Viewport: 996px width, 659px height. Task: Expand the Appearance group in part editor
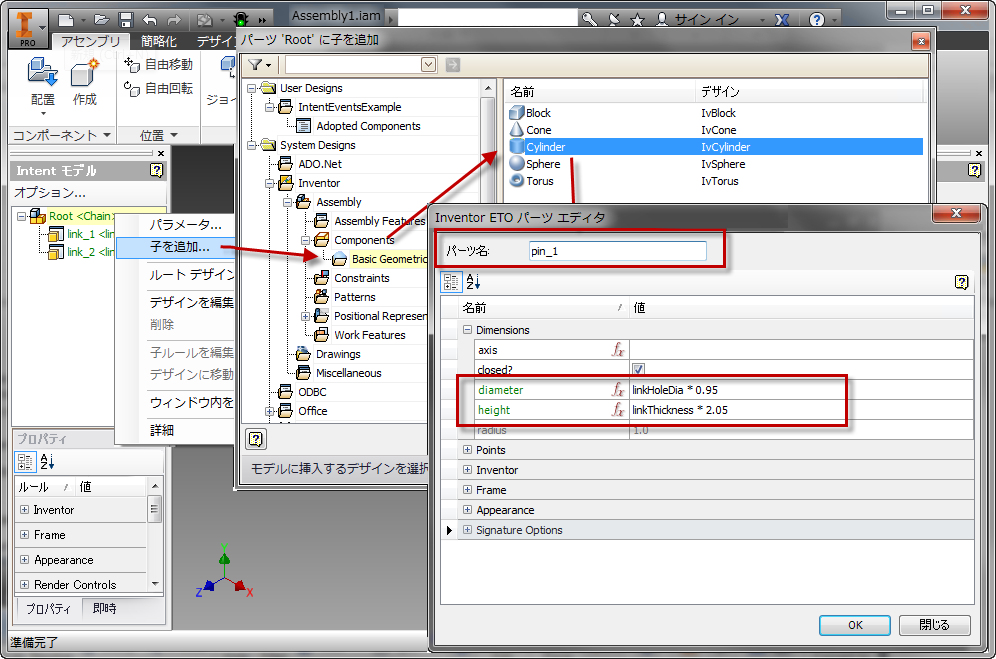tap(468, 510)
